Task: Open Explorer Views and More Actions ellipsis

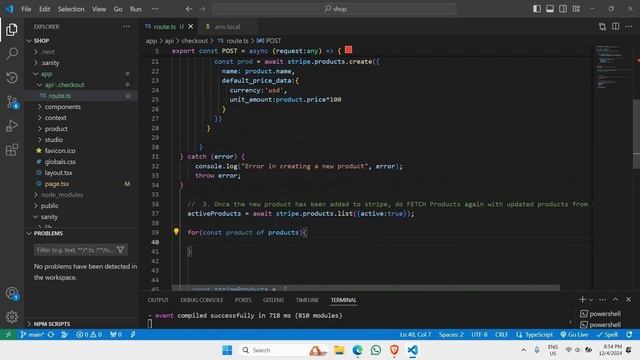Action: (126, 27)
